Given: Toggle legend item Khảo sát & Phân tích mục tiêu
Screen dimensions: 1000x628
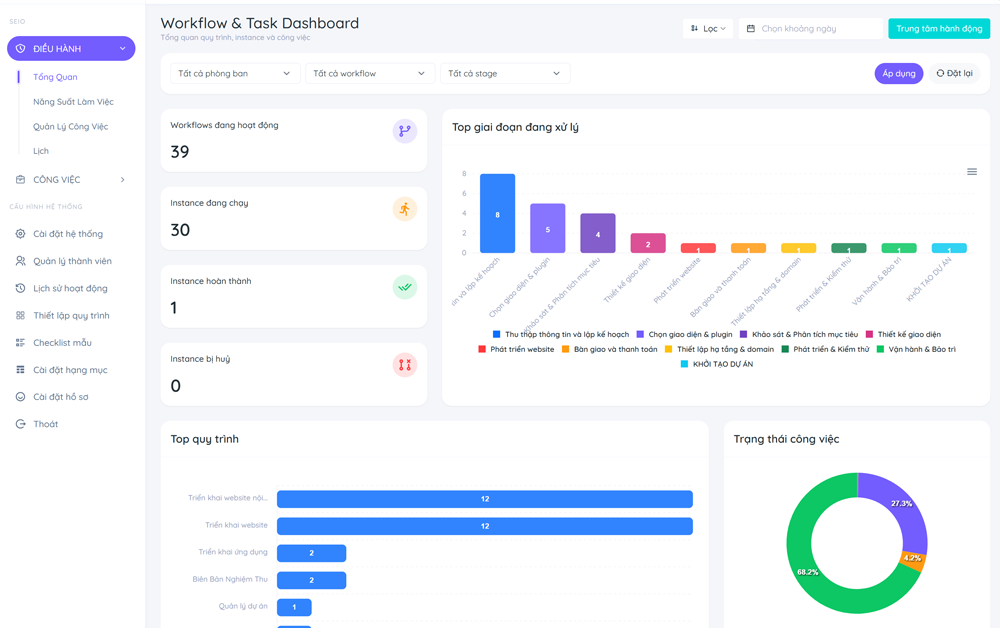Looking at the screenshot, I should click(x=798, y=334).
